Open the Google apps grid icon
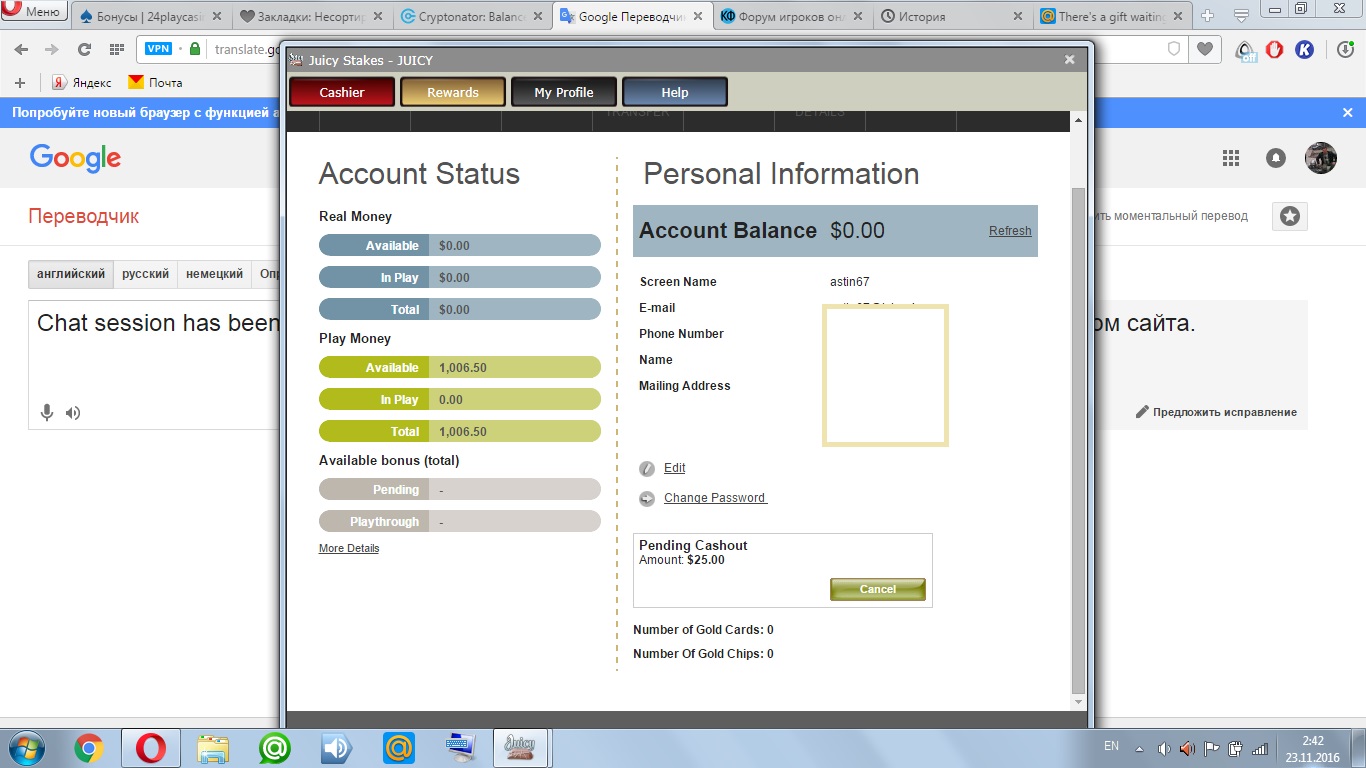Screen dimensions: 1366x768 point(1231,158)
